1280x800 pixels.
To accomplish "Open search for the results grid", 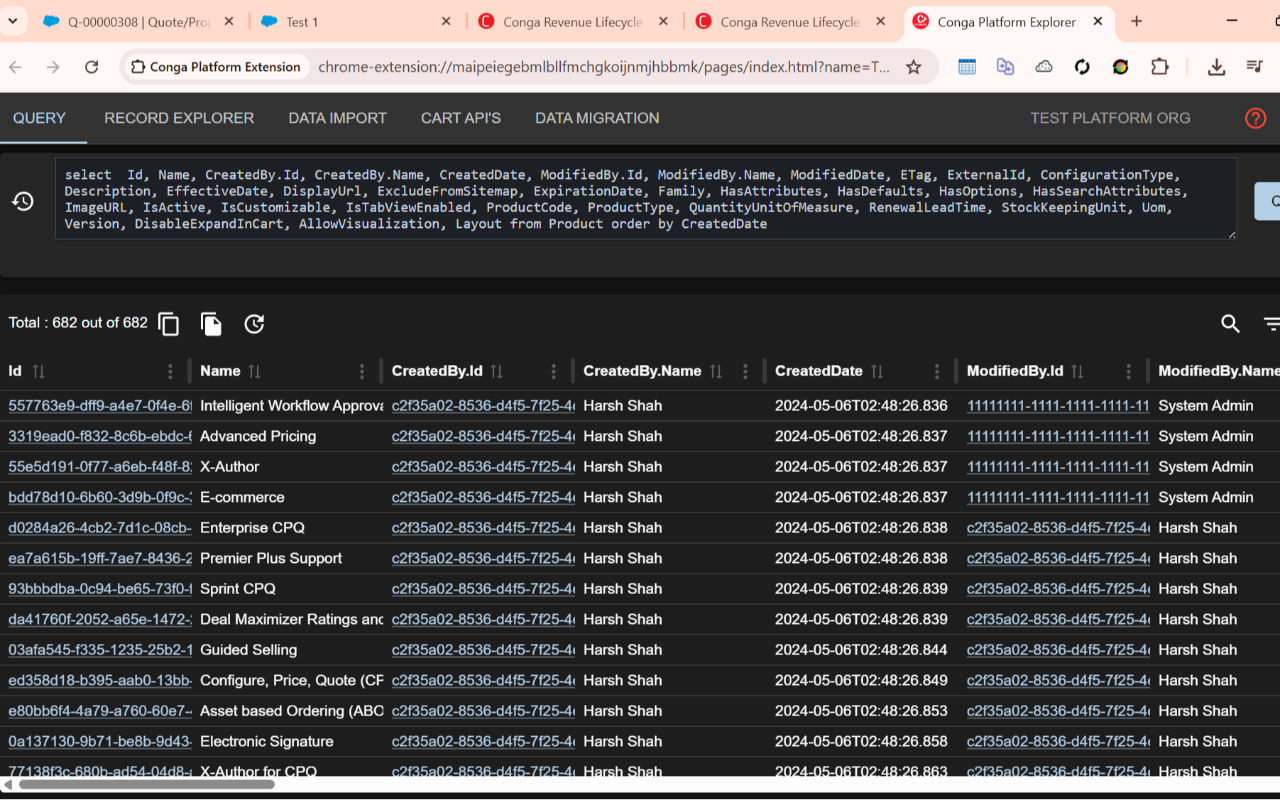I will (1230, 324).
